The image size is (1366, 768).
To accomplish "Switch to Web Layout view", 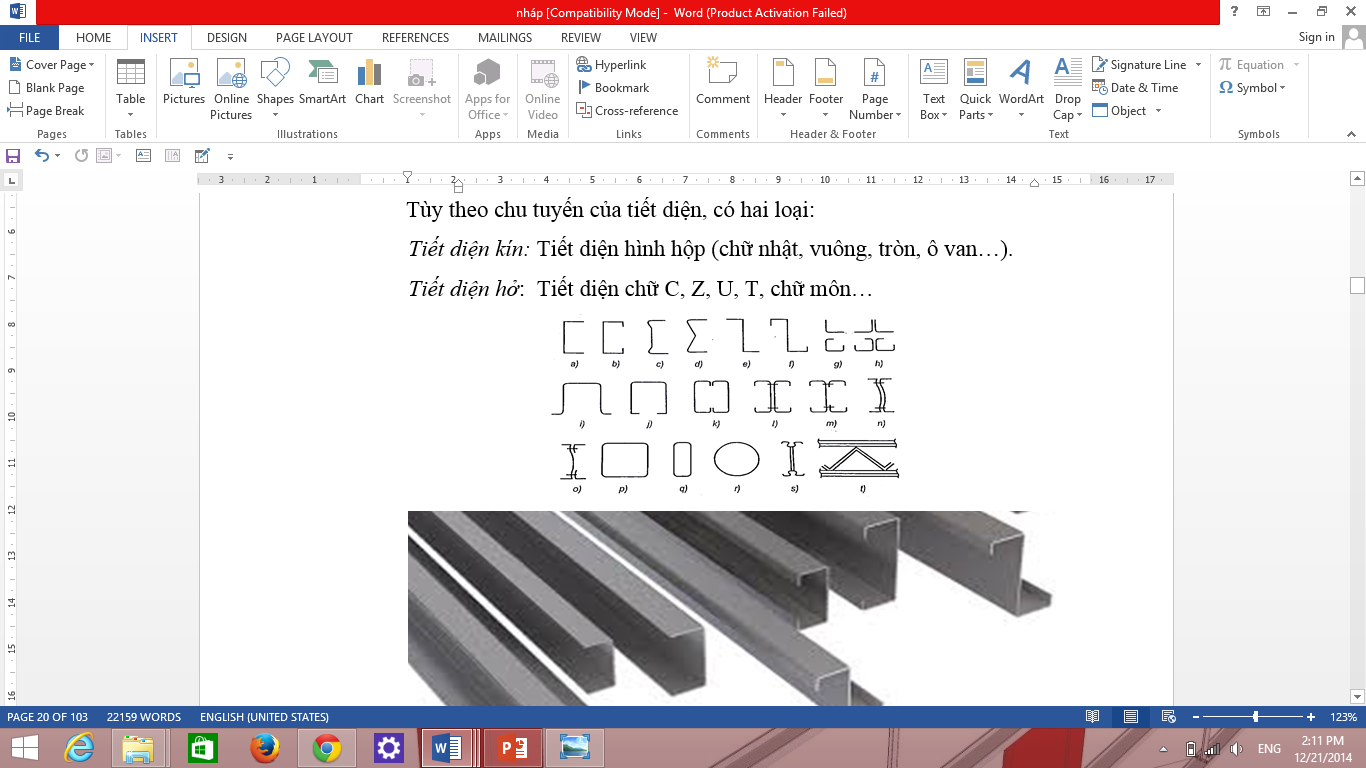I will [1167, 717].
